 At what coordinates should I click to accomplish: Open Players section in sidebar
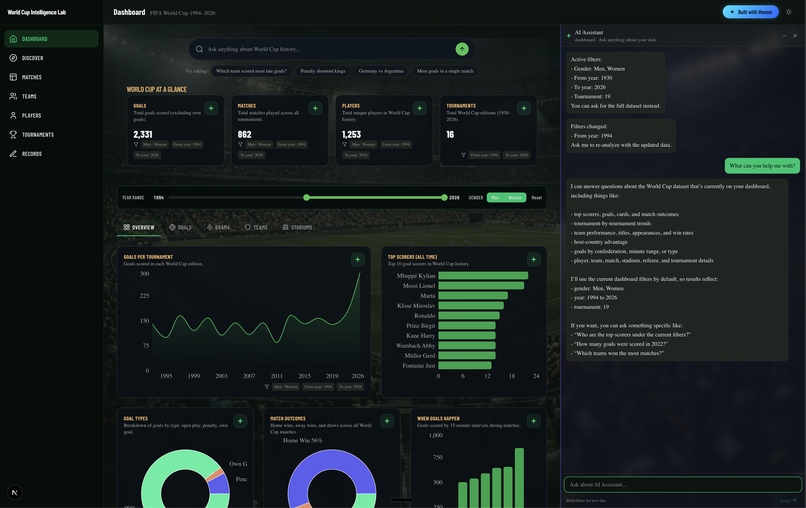pos(51,115)
